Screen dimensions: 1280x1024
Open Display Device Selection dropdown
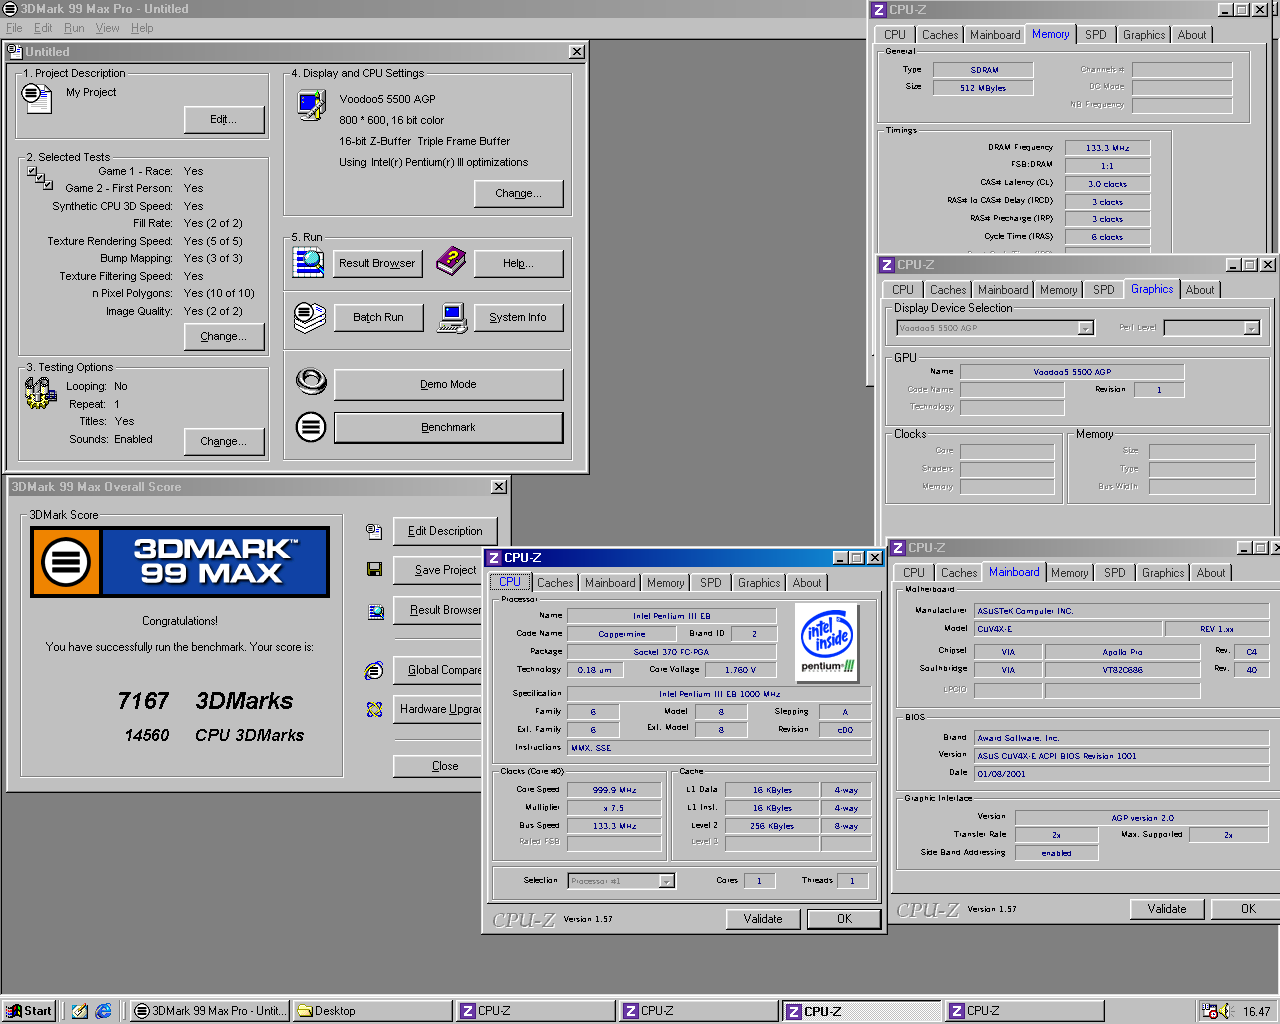coord(1085,328)
